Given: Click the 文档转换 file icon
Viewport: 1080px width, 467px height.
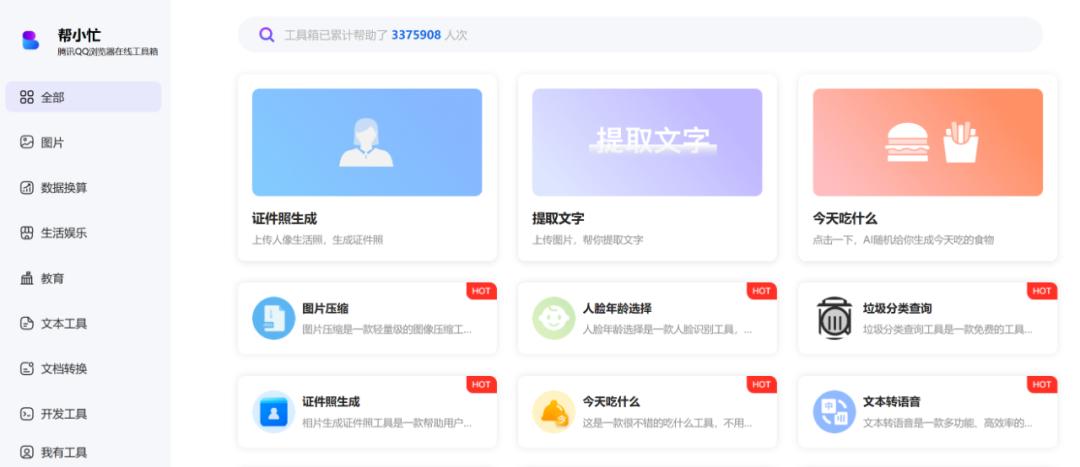Looking at the screenshot, I should [27, 369].
